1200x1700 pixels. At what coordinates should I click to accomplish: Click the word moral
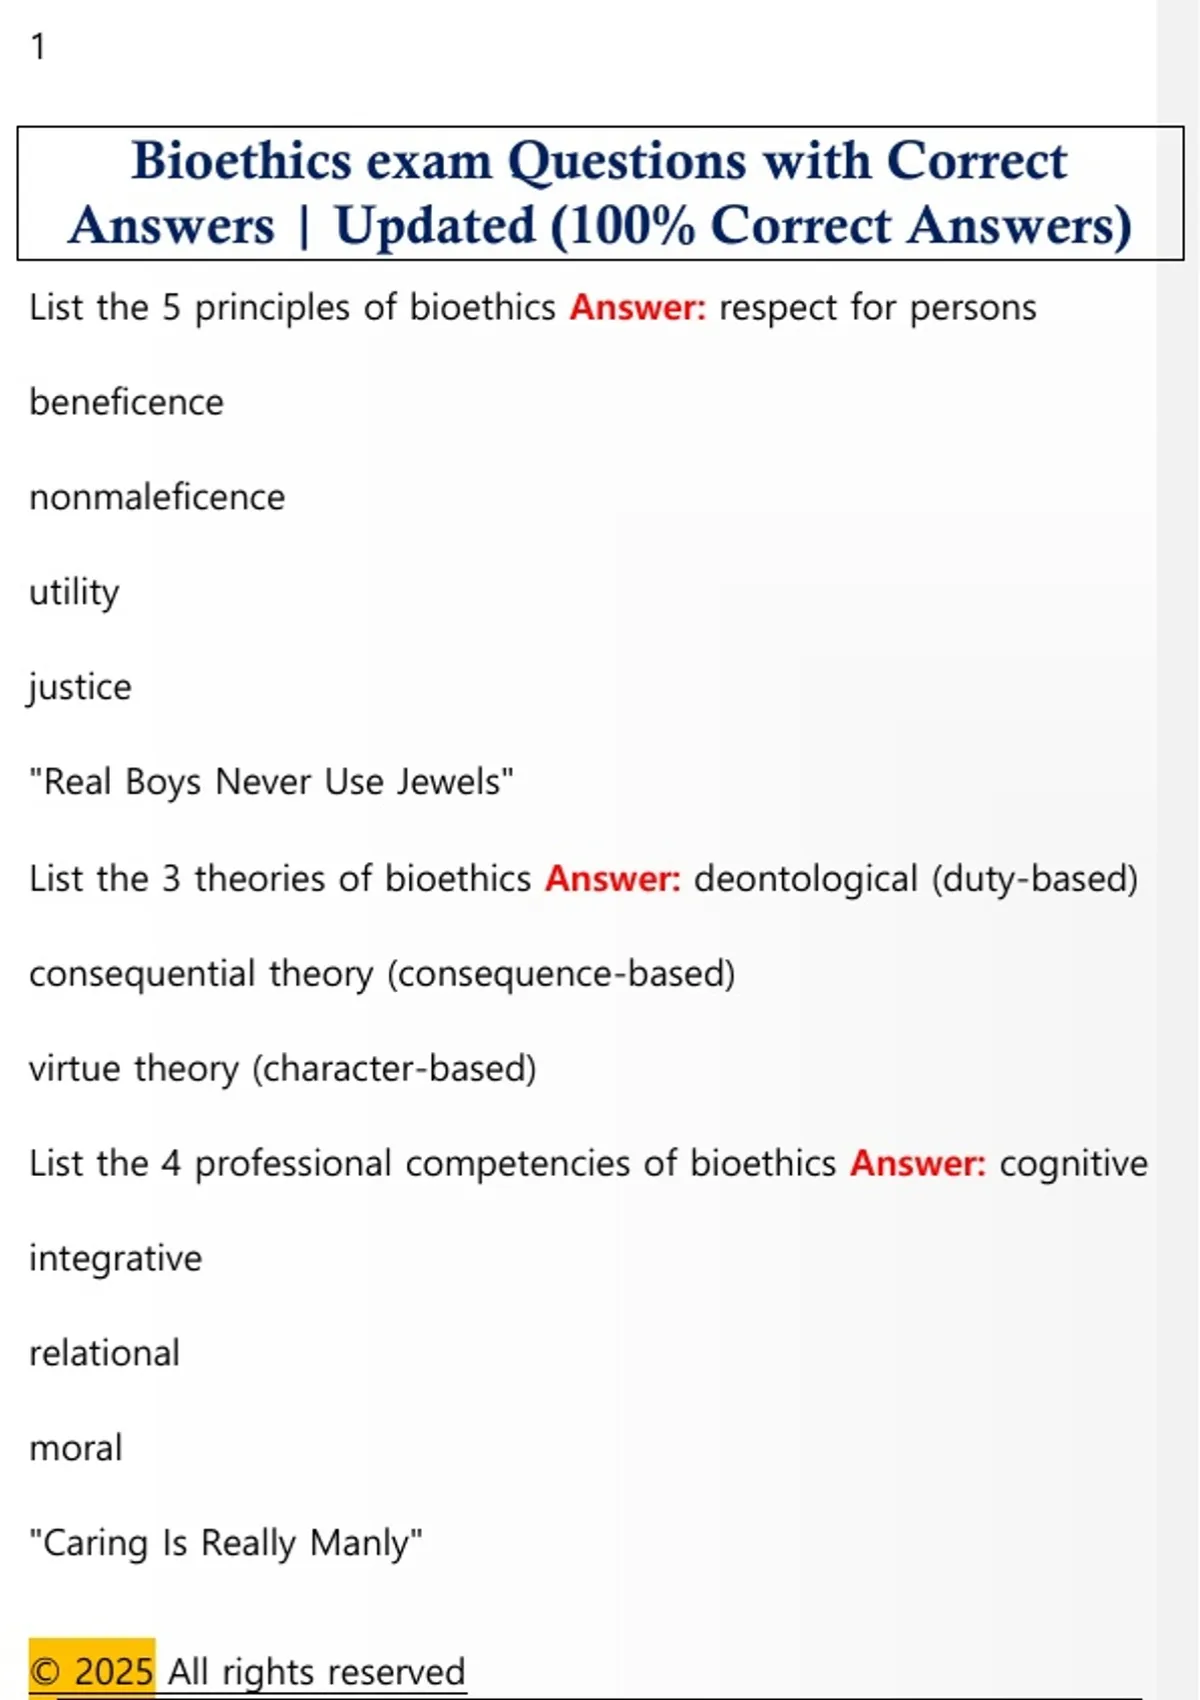tap(76, 1448)
